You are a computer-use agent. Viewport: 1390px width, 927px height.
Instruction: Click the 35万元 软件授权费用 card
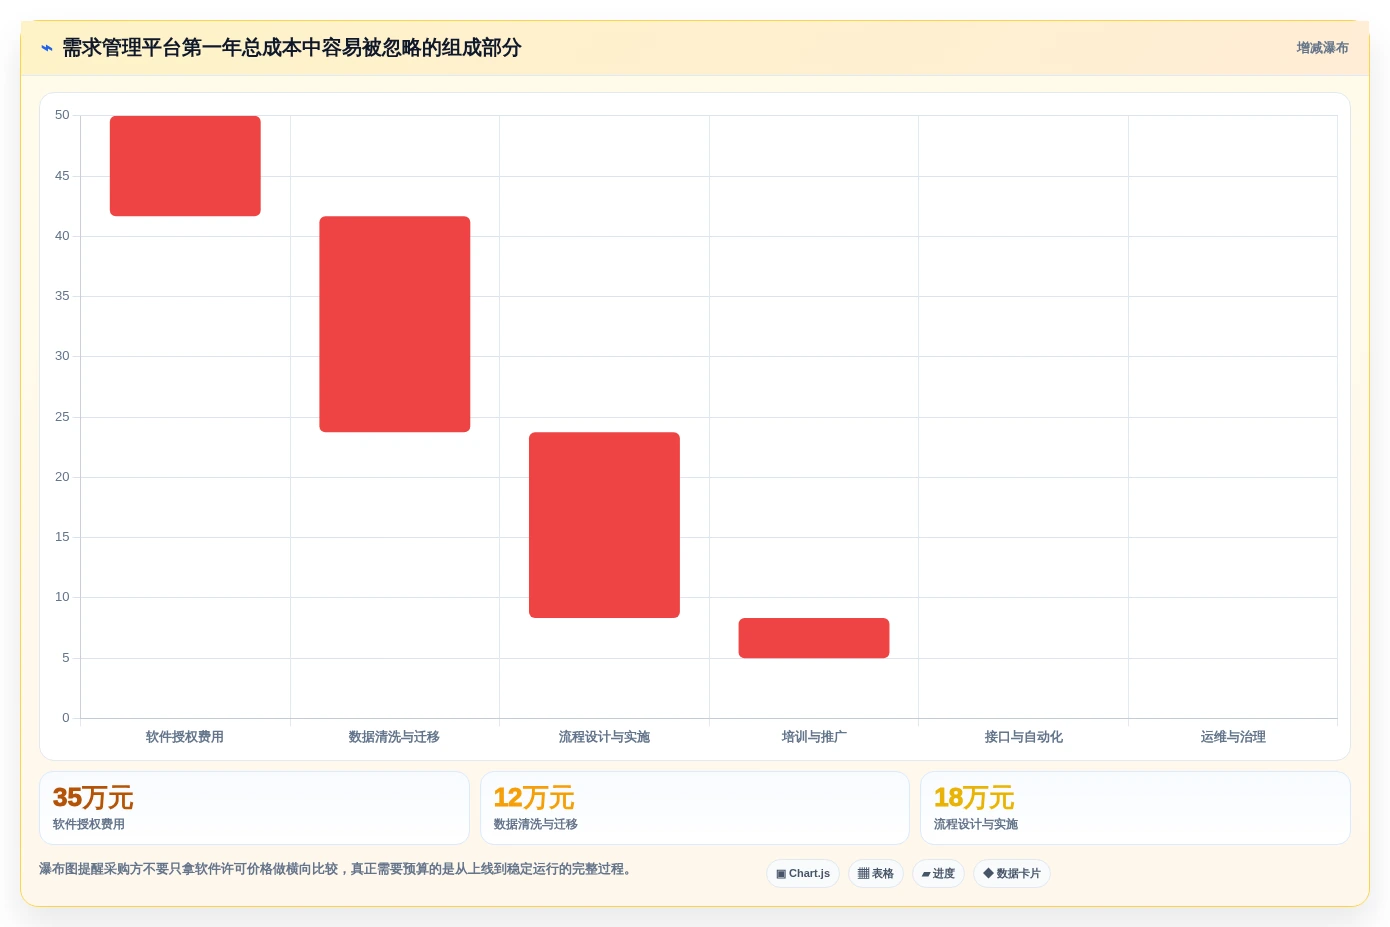click(x=254, y=808)
